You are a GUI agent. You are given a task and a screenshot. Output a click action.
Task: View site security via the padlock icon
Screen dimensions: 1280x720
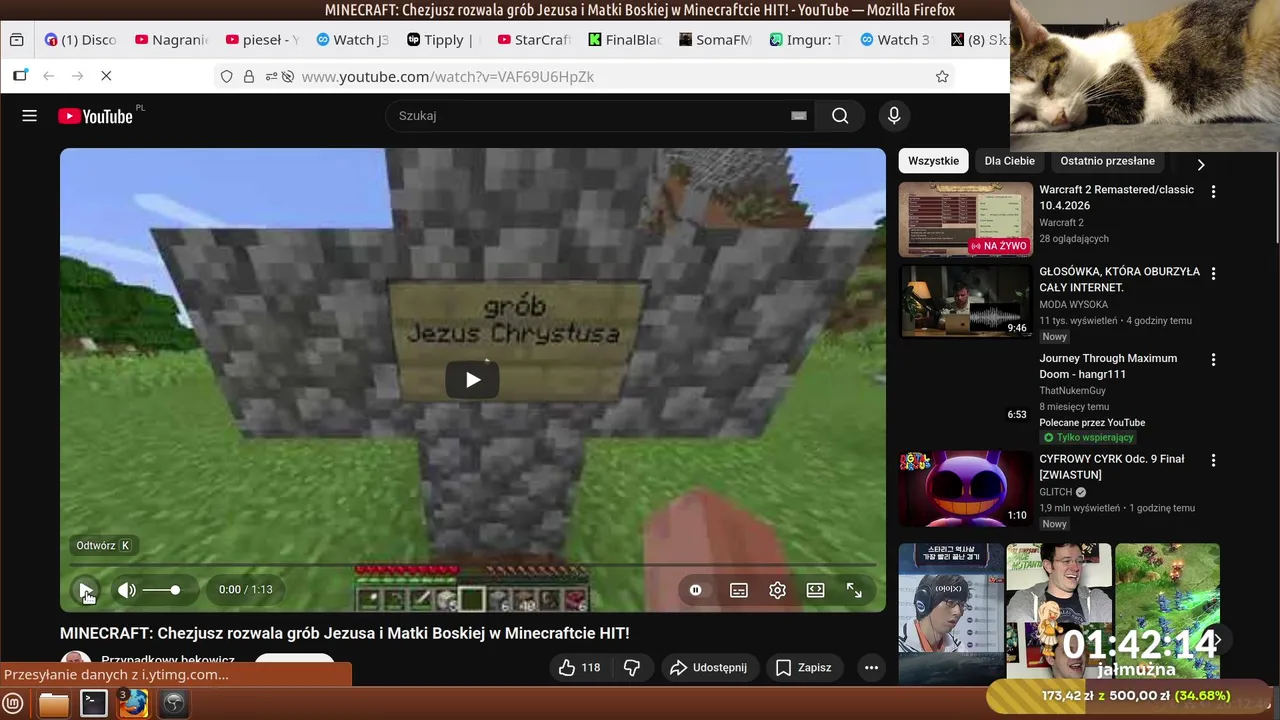(249, 77)
